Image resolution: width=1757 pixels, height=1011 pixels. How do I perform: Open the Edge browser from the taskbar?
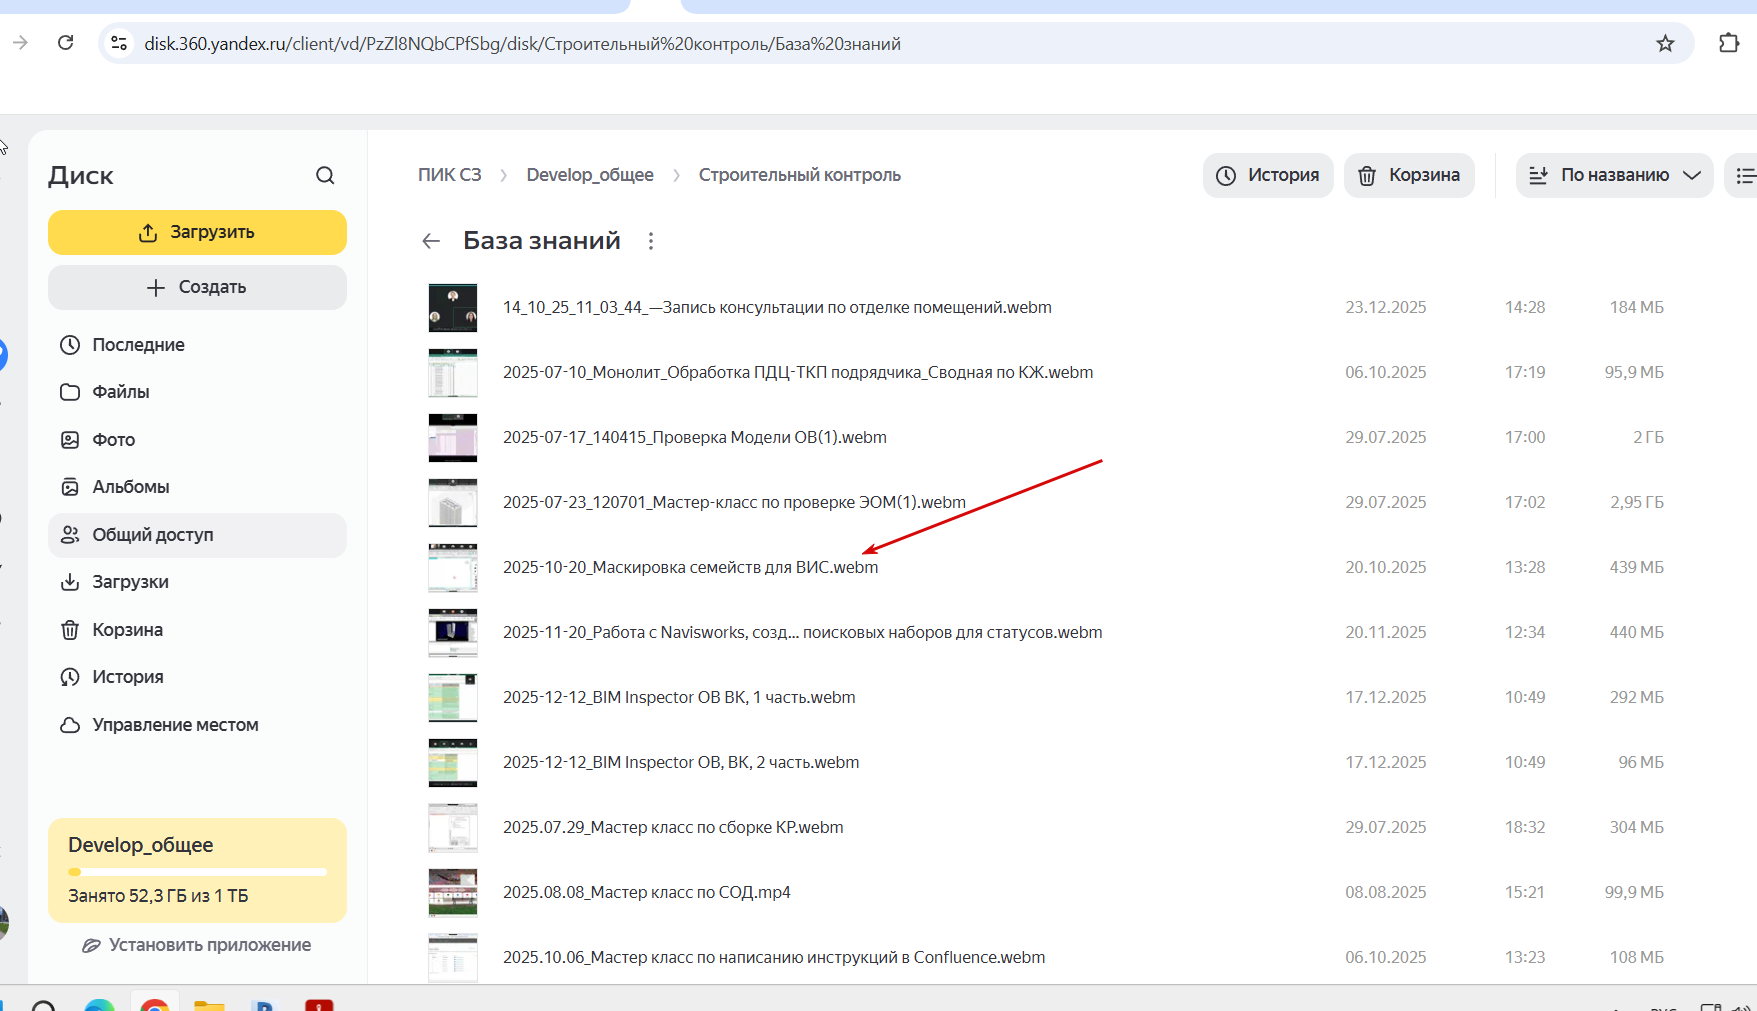[x=99, y=1004]
